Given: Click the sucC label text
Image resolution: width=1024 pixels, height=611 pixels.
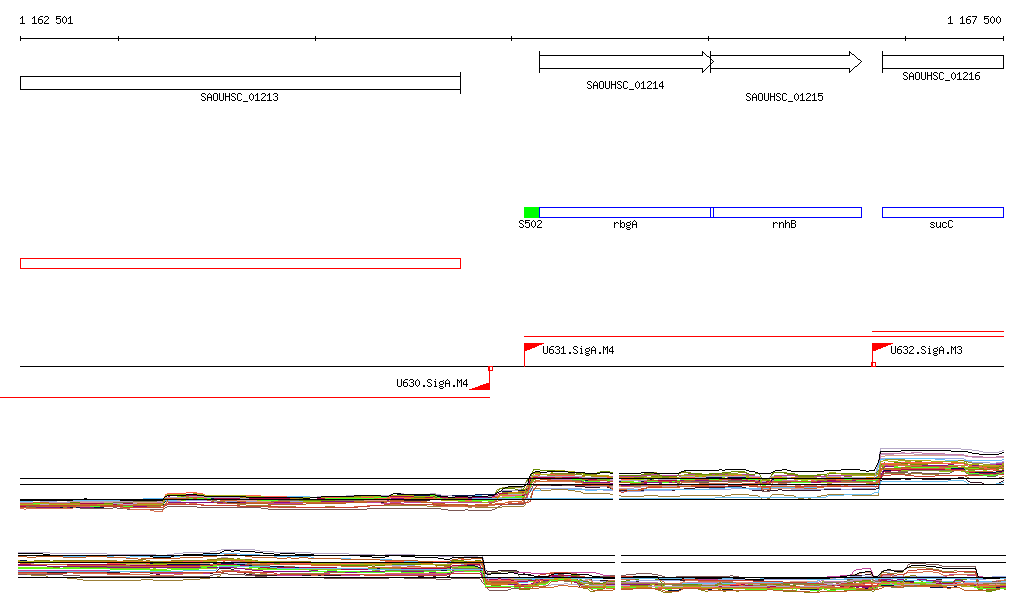Looking at the screenshot, I should (x=941, y=225).
